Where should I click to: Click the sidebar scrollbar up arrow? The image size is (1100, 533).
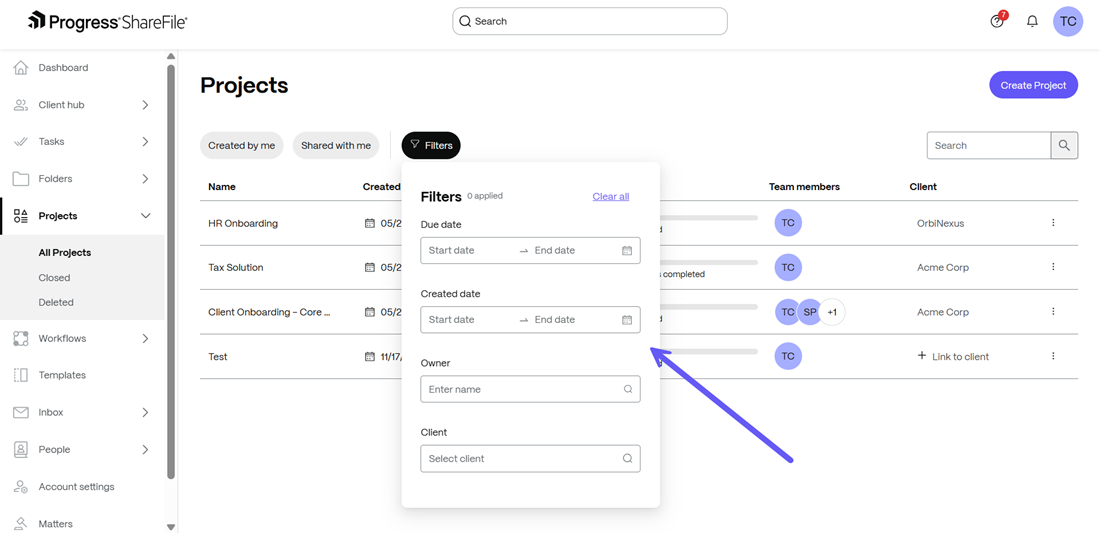tap(170, 56)
